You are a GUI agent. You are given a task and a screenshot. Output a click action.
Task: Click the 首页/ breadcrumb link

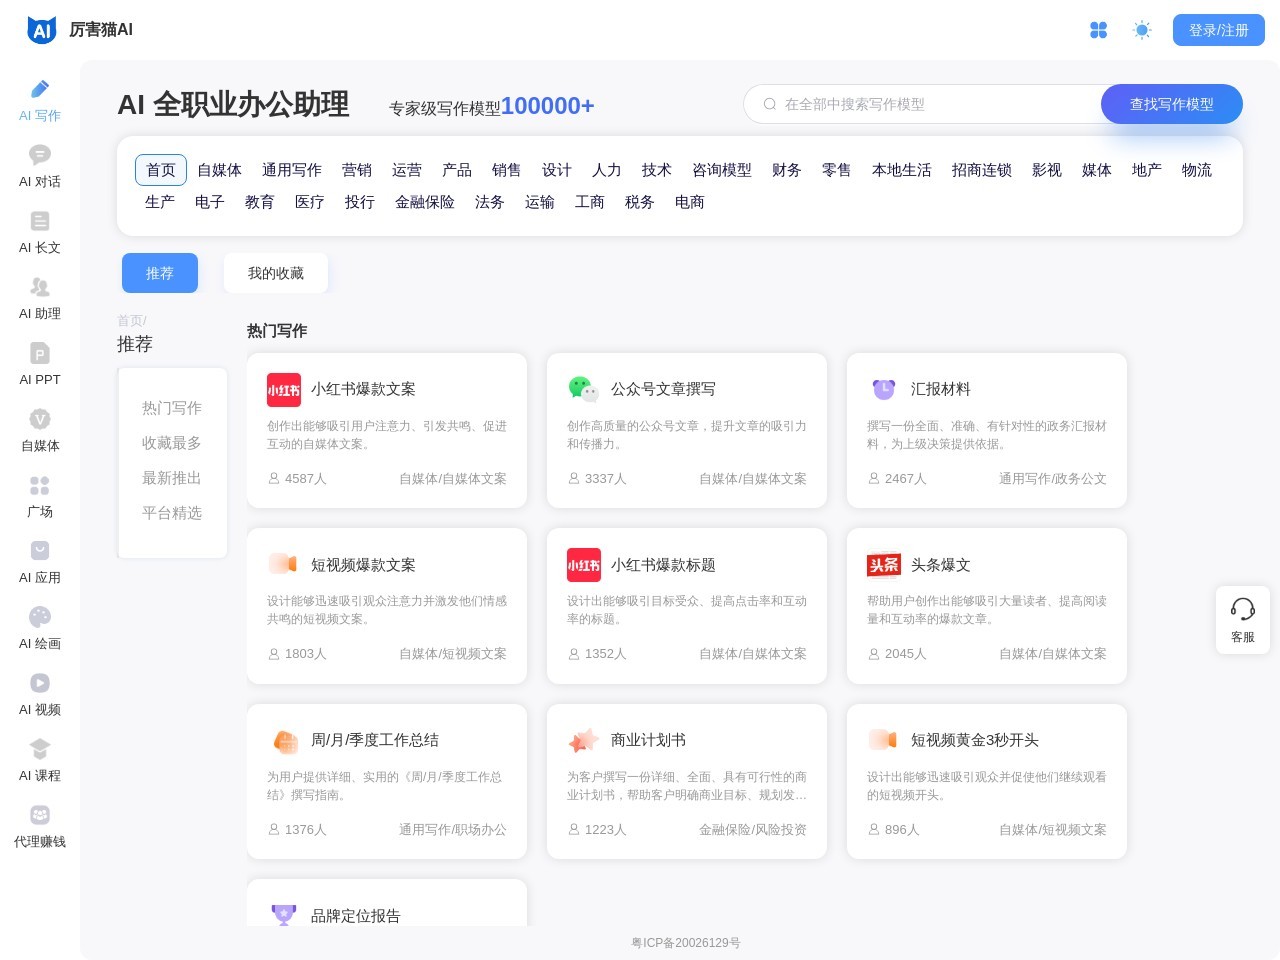point(132,321)
